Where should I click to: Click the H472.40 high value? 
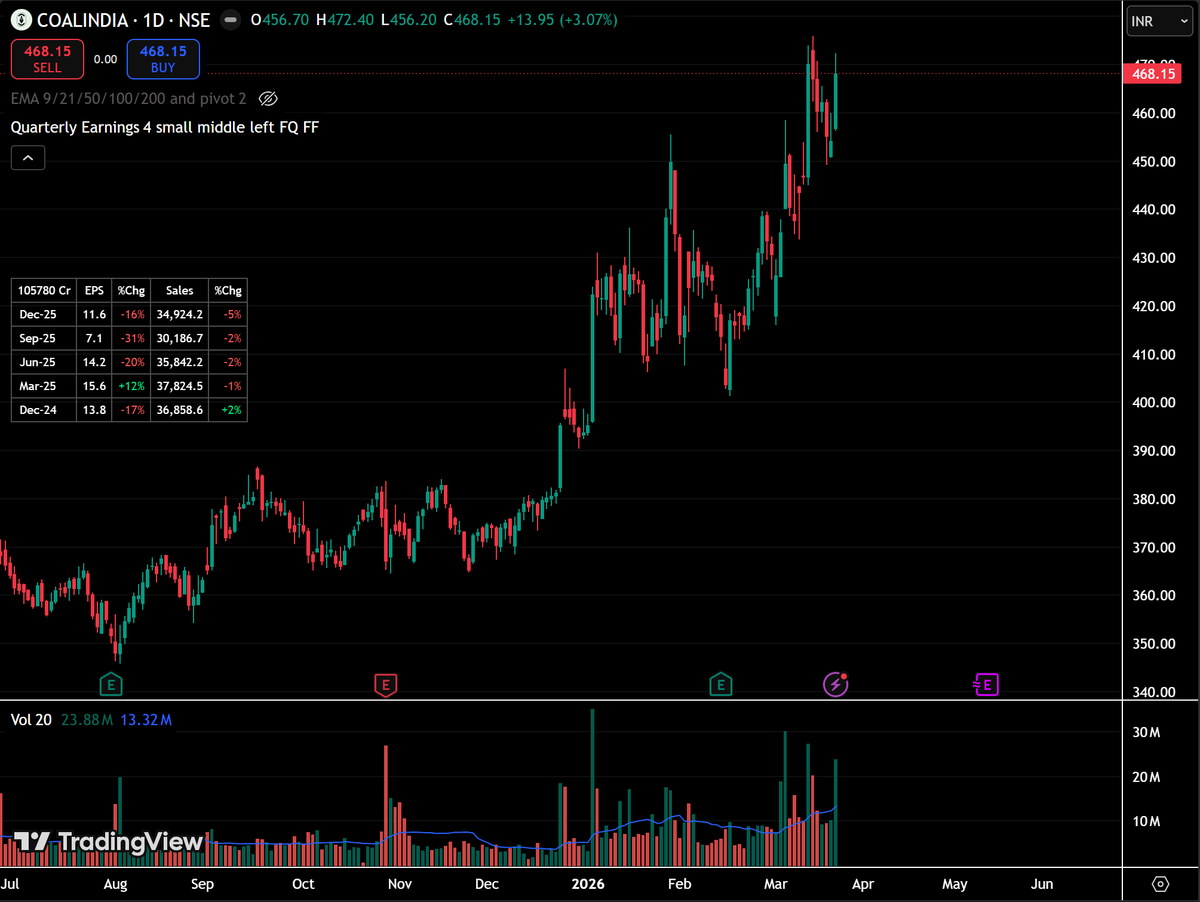(346, 20)
